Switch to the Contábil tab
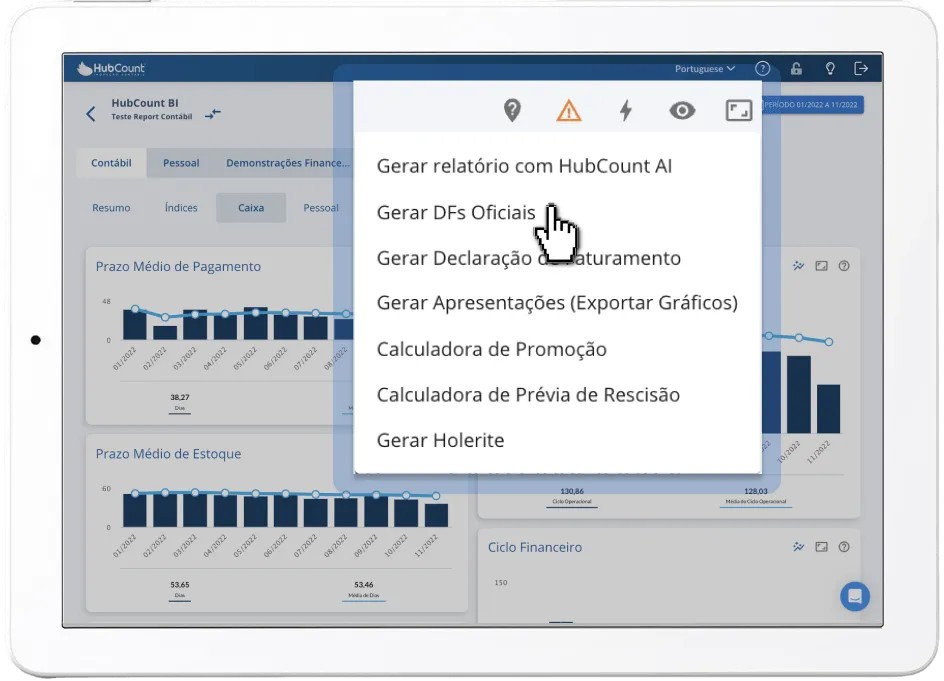 [111, 163]
